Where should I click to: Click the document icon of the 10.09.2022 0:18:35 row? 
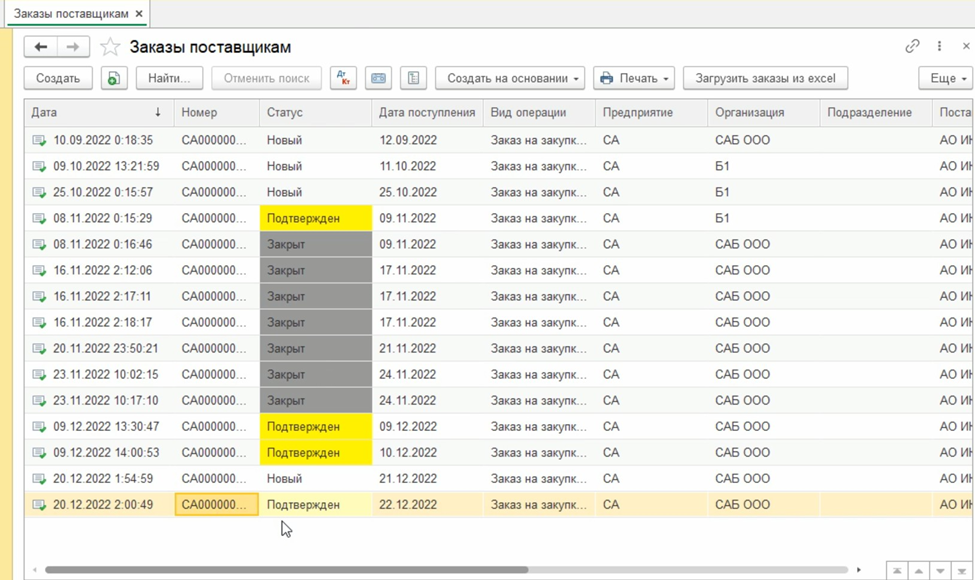coord(39,140)
